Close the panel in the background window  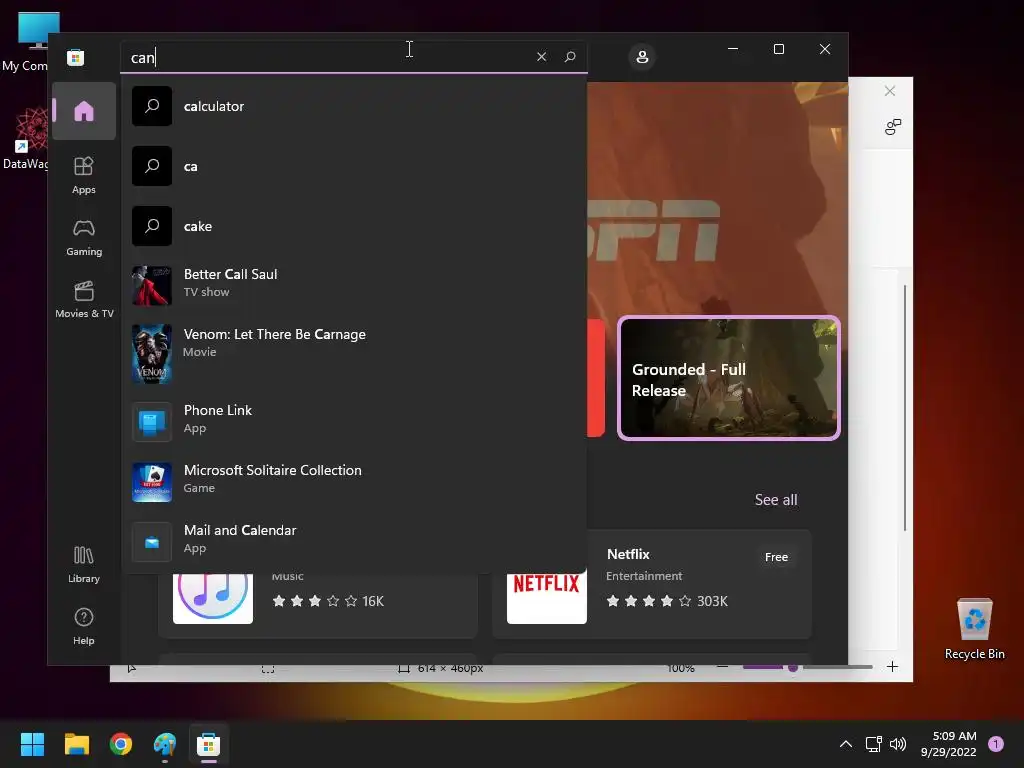tap(889, 91)
